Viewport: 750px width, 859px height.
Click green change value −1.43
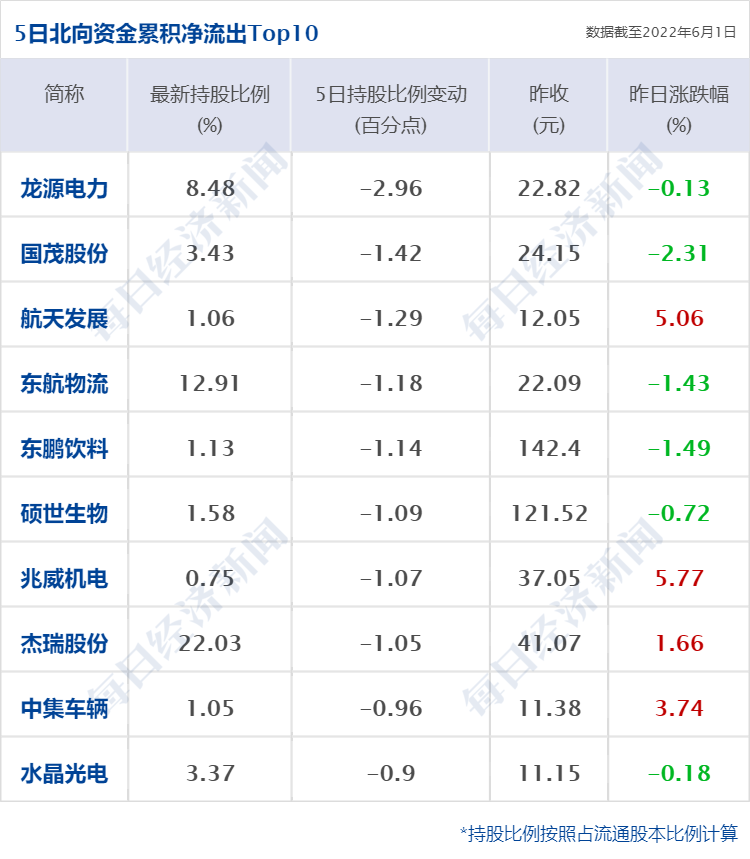(x=679, y=383)
